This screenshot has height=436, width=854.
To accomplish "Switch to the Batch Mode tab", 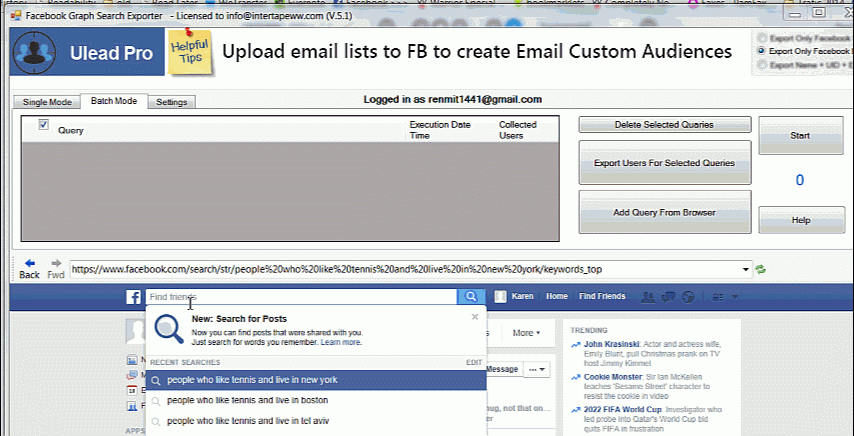I will point(114,101).
